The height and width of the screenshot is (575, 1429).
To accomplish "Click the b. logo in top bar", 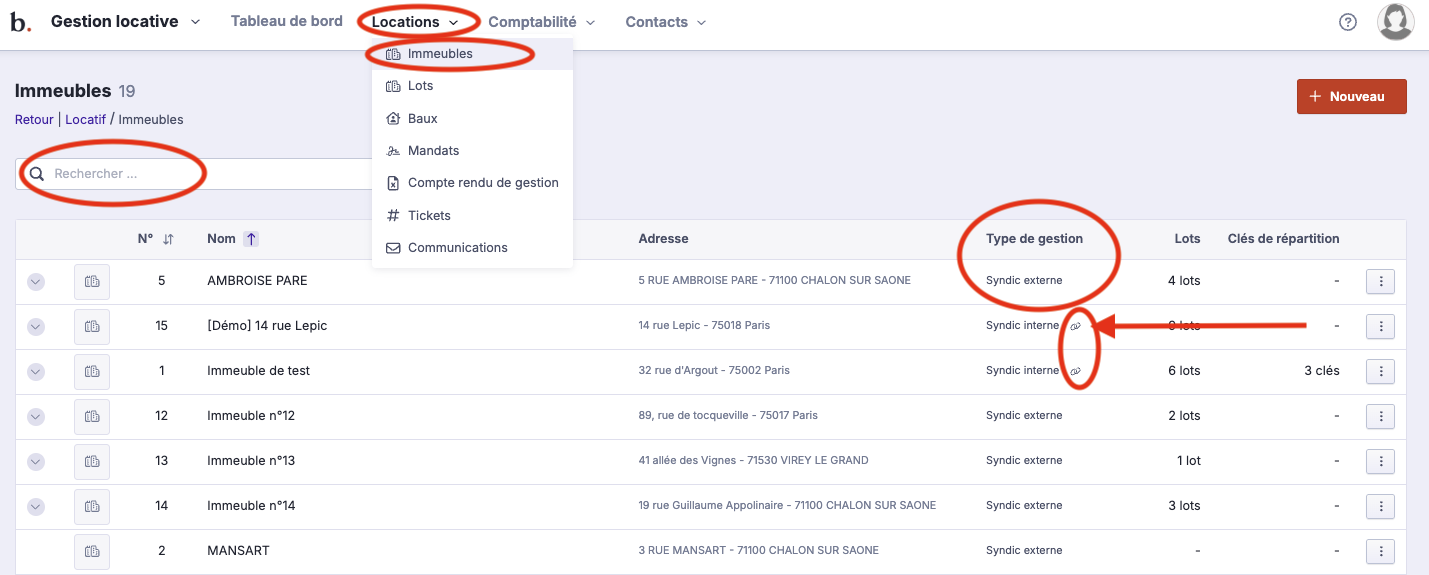I will (20, 22).
